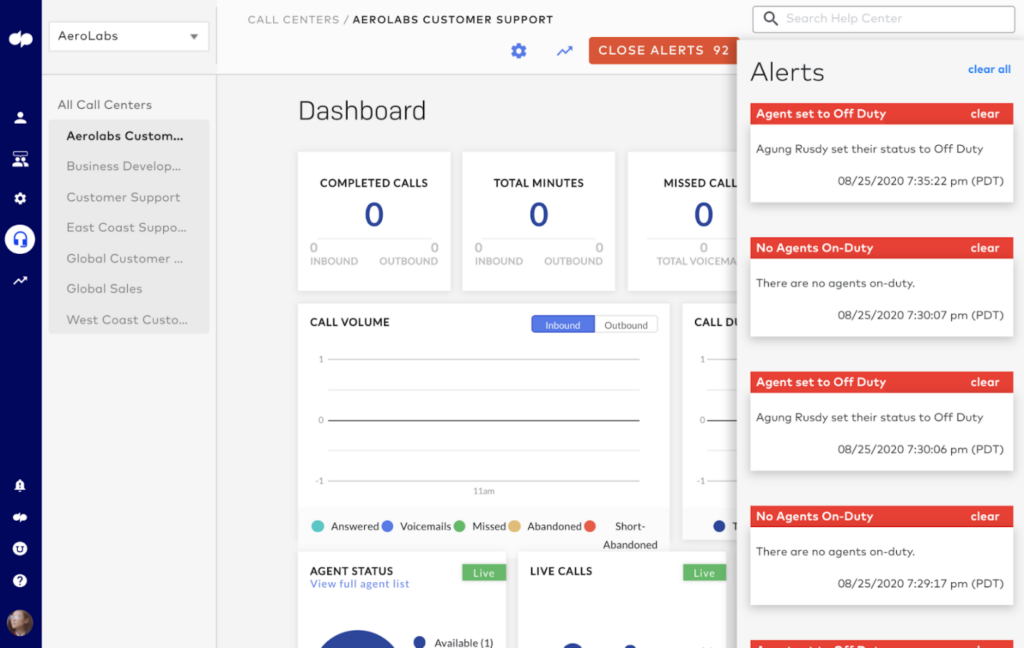Viewport: 1024px width, 648px height.
Task: Select All Call Centers in the list
Action: (x=104, y=105)
